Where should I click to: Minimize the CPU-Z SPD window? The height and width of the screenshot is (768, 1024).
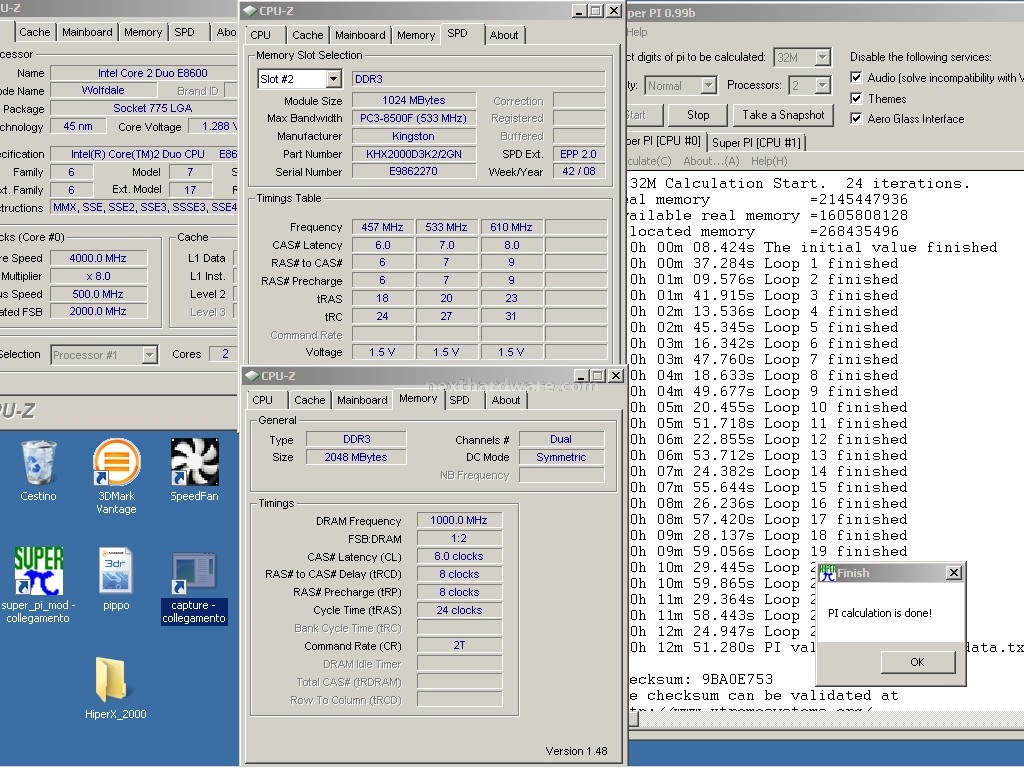point(579,11)
